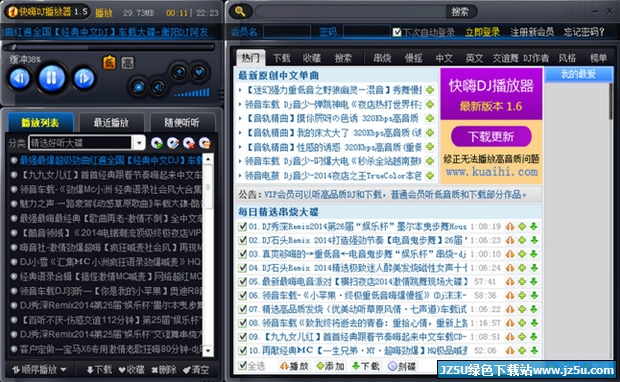Viewport: 620px width, 382px height.
Task: Click 播放 button in bottom selection bar
Action: click(294, 366)
